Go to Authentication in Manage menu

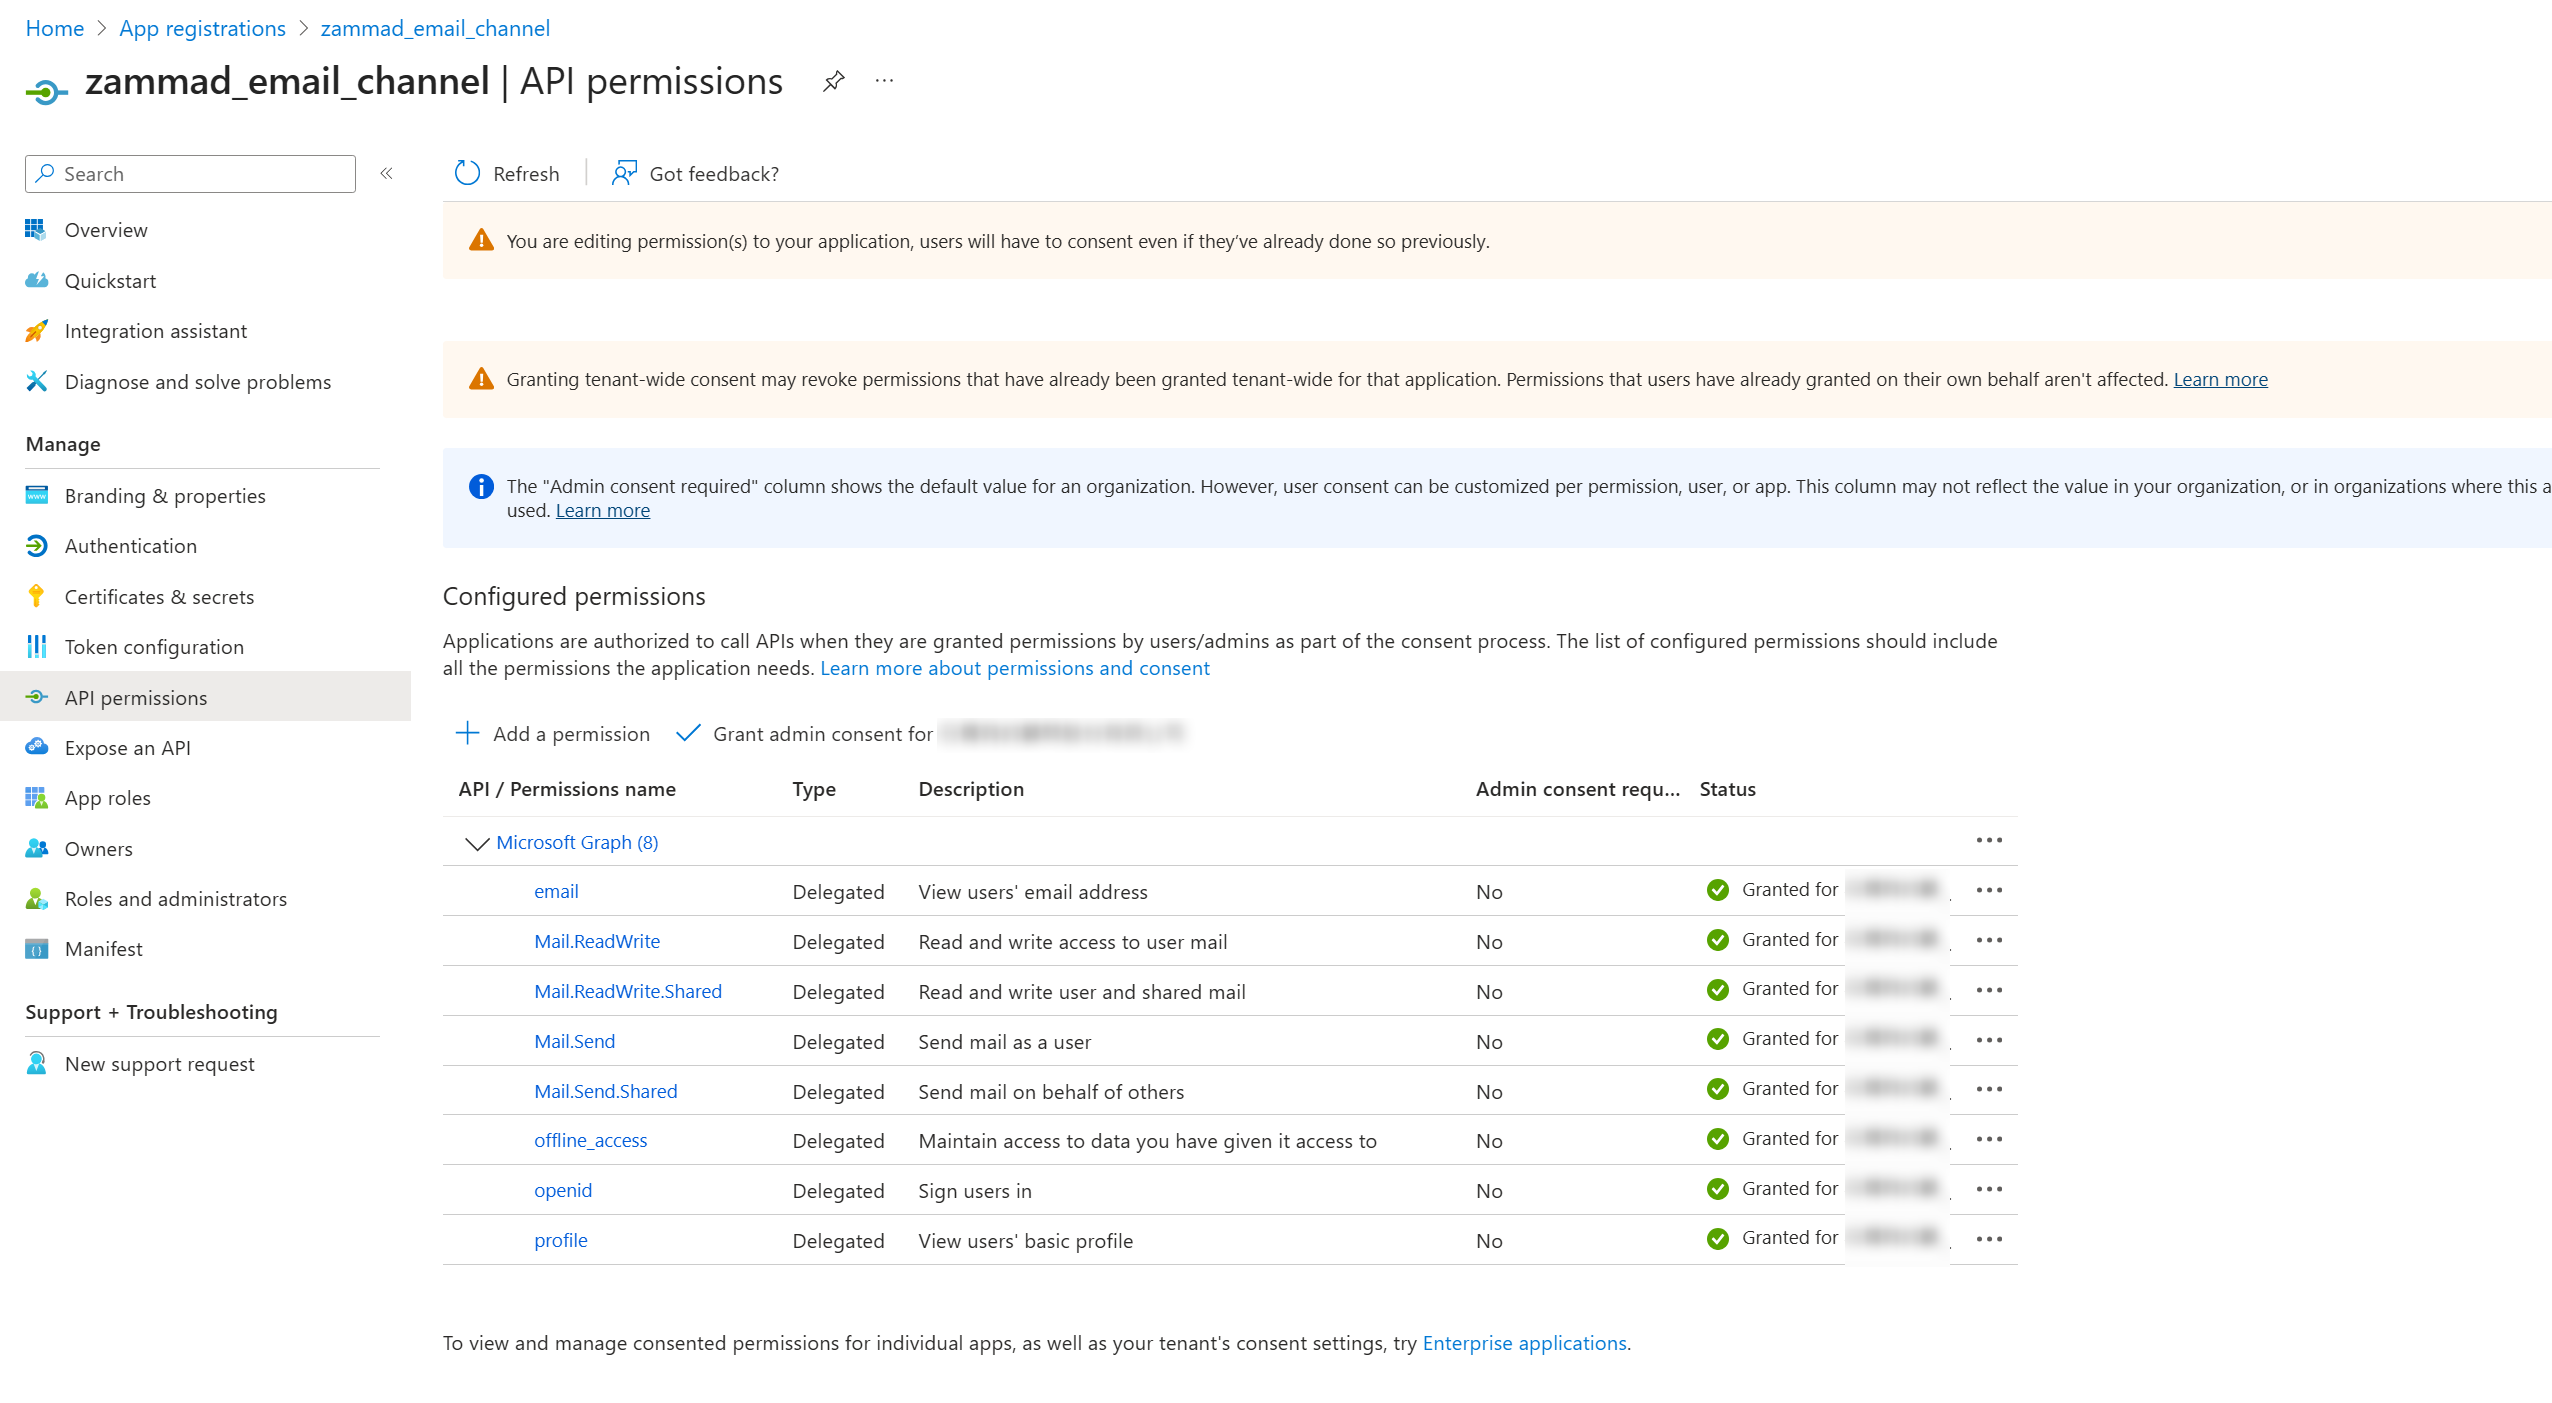130,546
